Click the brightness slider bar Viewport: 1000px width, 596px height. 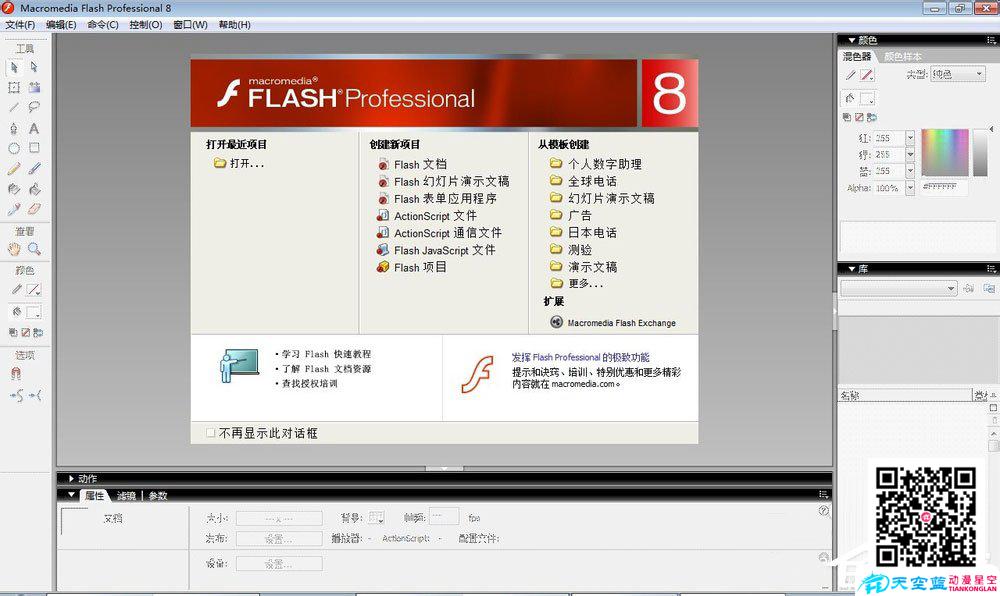[x=980, y=152]
